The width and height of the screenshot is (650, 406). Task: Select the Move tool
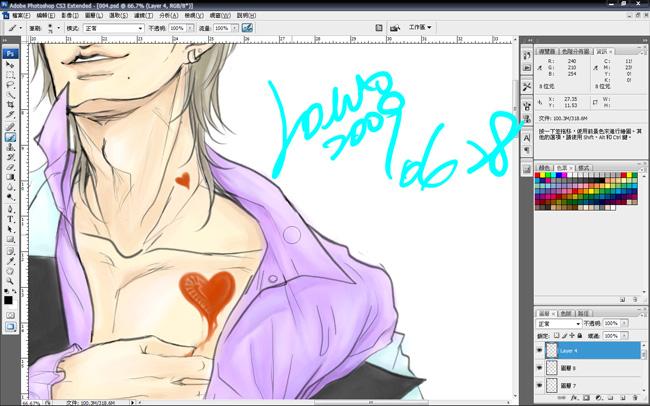pyautogui.click(x=10, y=65)
